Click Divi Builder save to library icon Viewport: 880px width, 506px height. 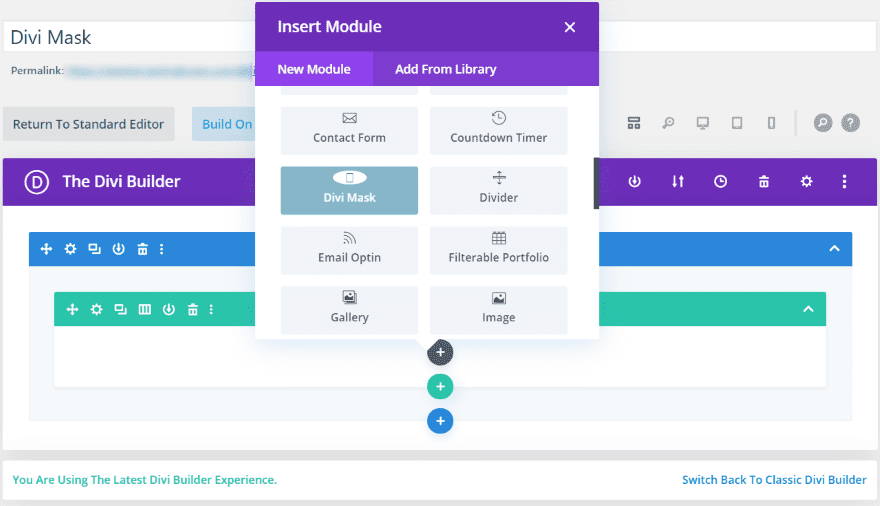point(634,181)
